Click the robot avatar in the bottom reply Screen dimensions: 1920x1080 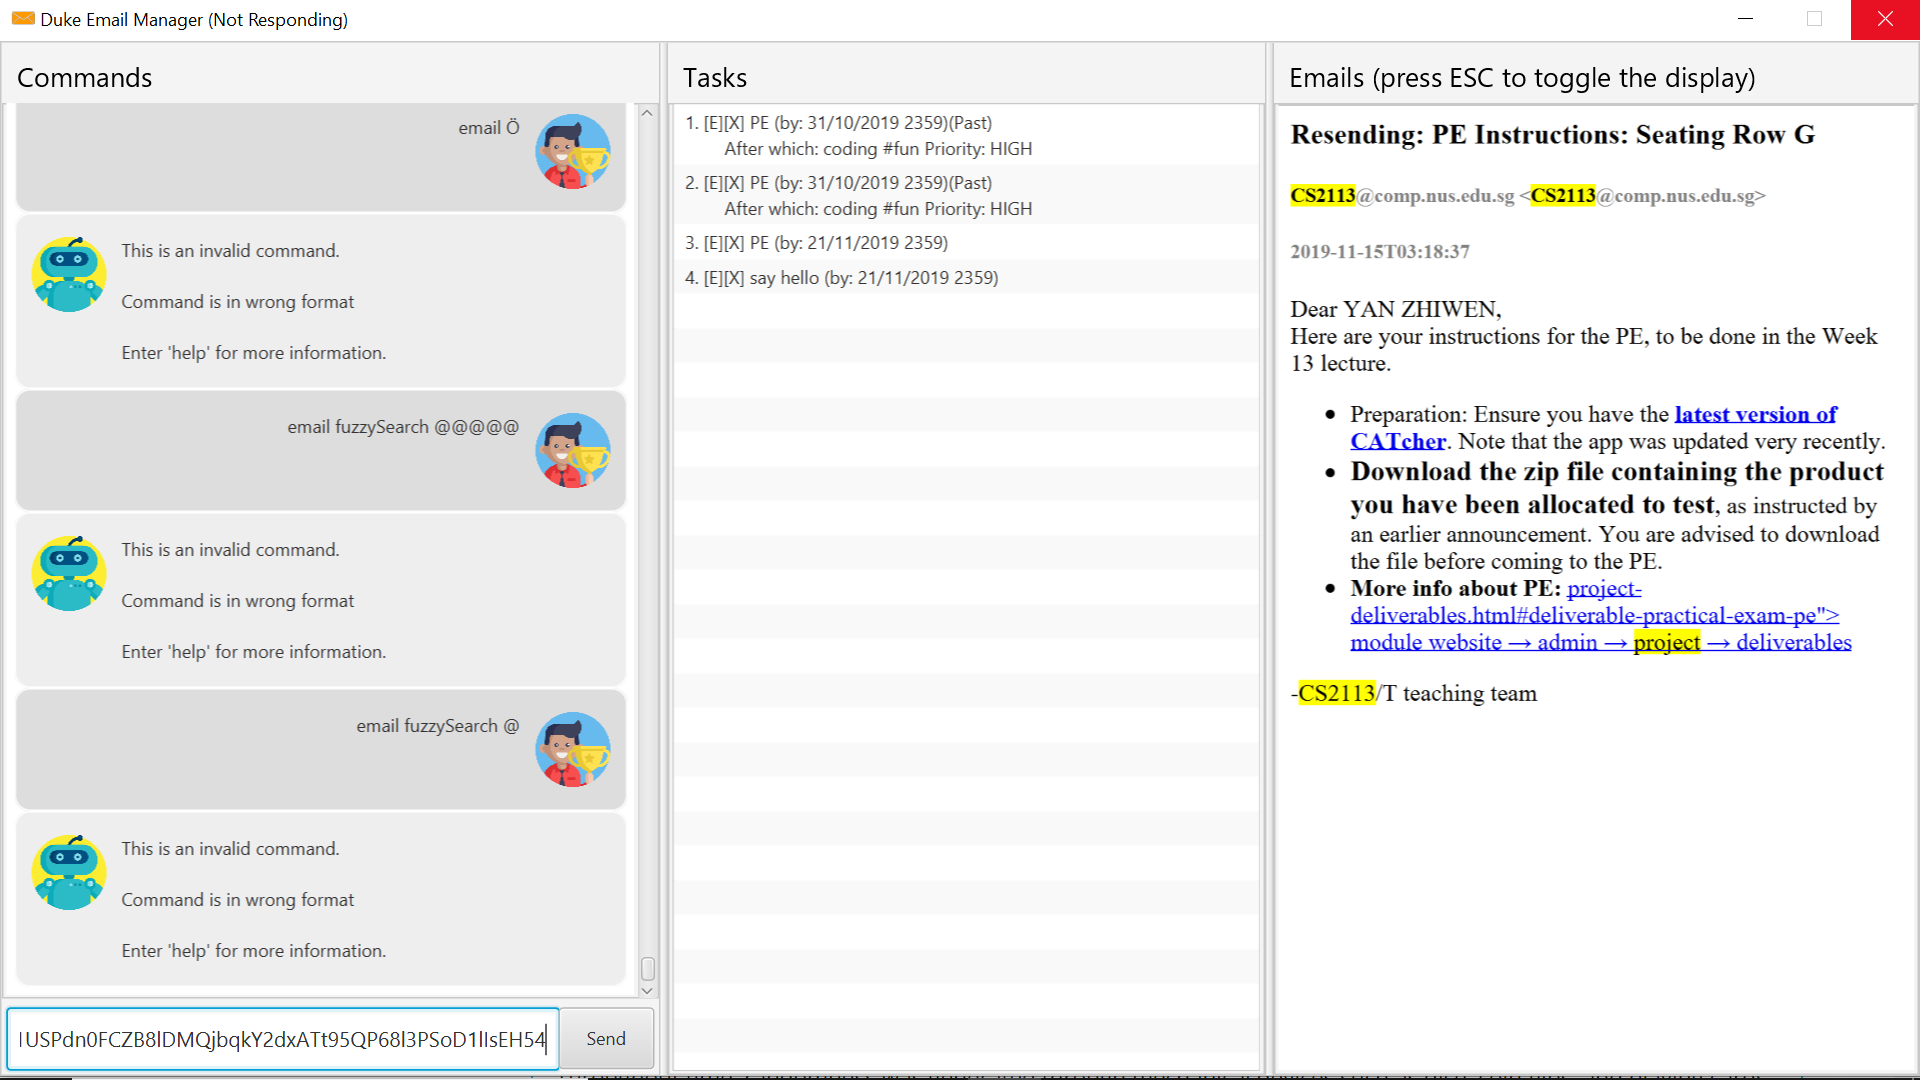pos(69,872)
